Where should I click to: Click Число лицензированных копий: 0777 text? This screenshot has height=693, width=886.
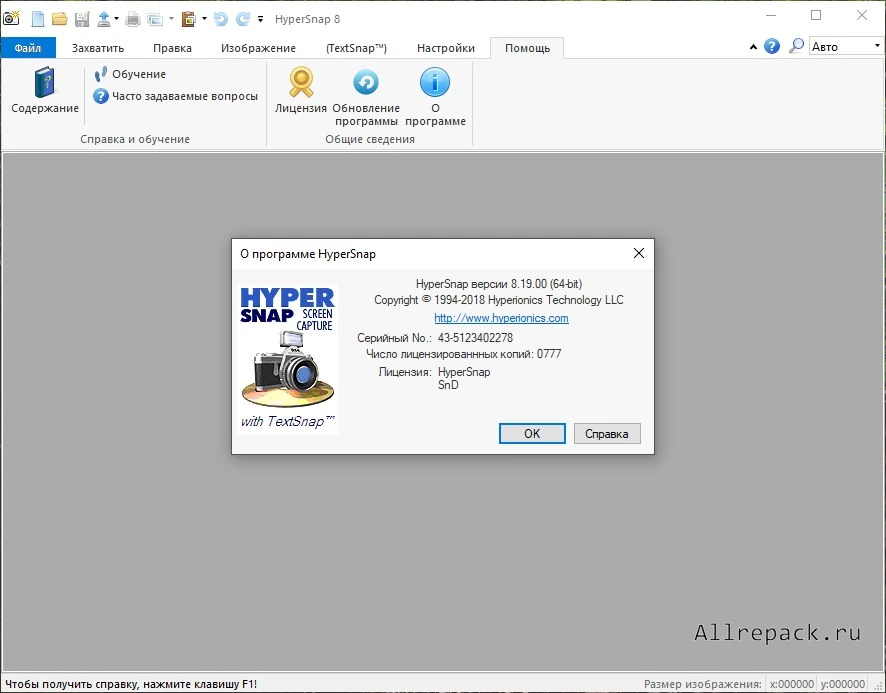tap(463, 354)
